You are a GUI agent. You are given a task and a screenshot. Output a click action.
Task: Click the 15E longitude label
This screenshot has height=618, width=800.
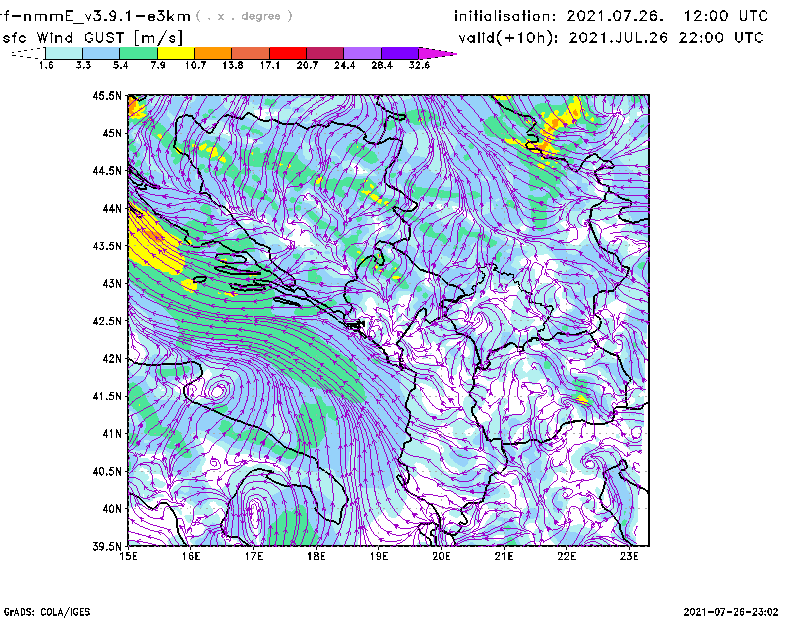coord(128,556)
